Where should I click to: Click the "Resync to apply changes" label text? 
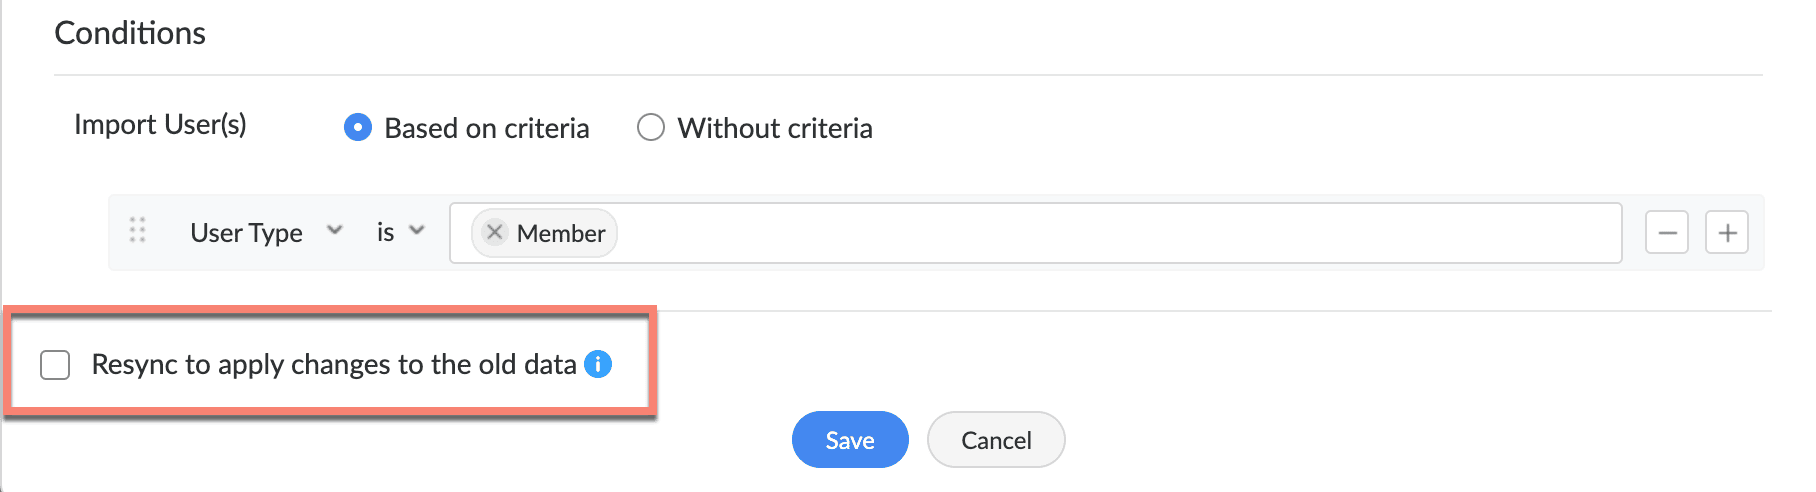click(334, 364)
